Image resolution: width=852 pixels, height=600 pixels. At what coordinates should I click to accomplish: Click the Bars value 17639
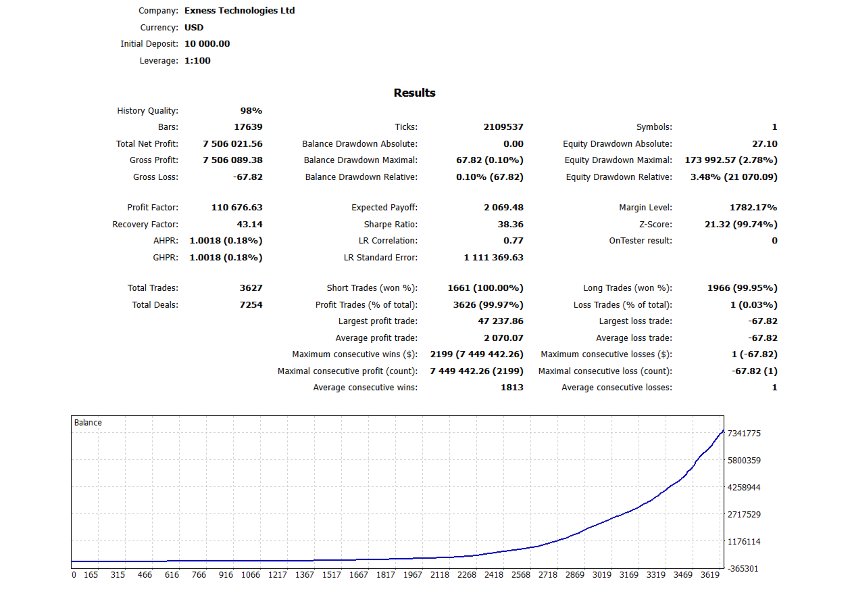(x=248, y=127)
